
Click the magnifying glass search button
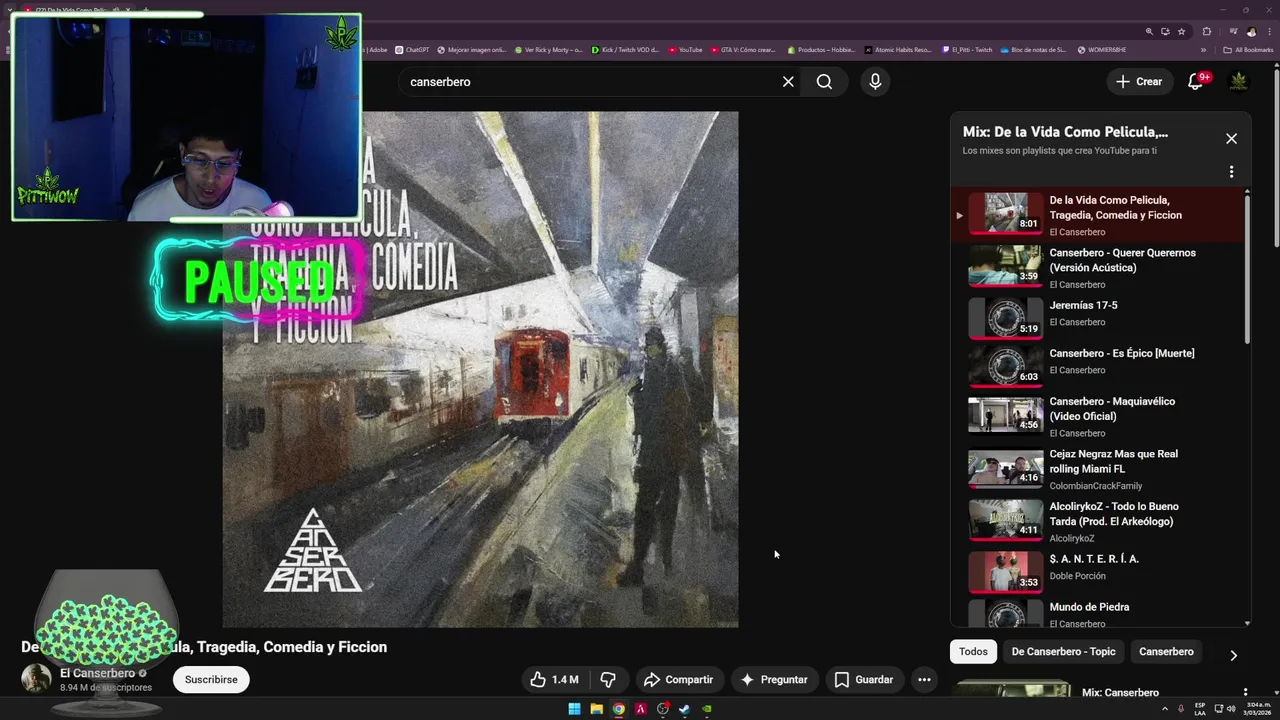pos(824,82)
